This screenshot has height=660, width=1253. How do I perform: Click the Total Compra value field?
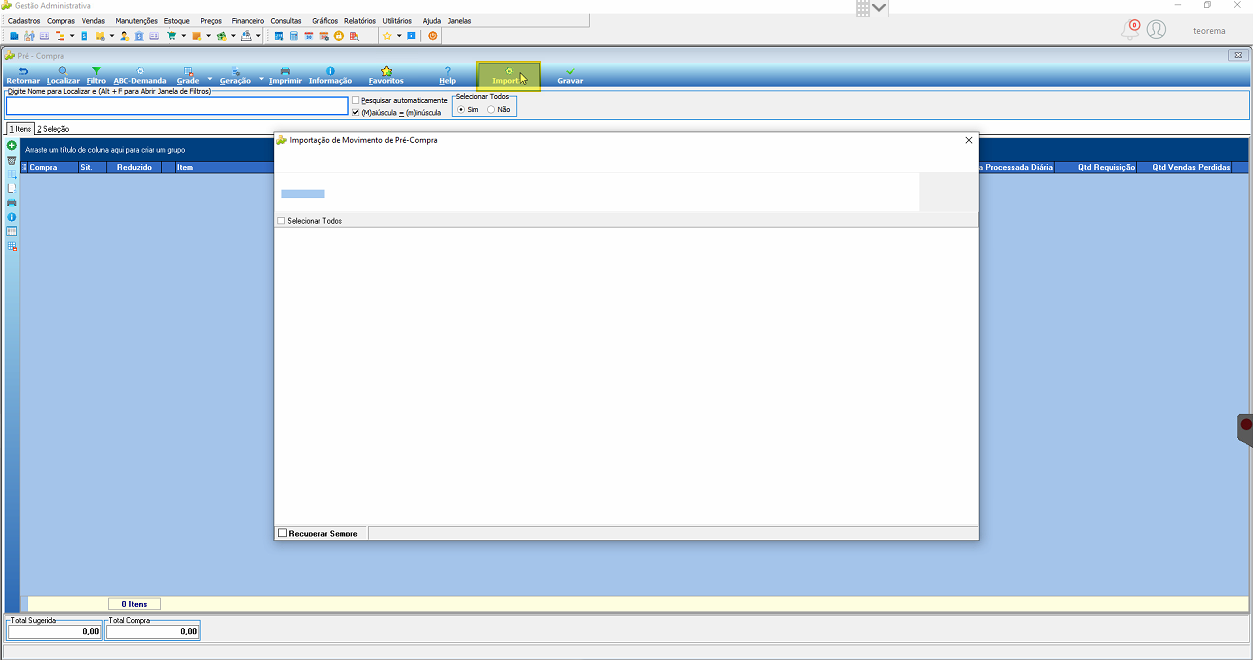coord(153,631)
